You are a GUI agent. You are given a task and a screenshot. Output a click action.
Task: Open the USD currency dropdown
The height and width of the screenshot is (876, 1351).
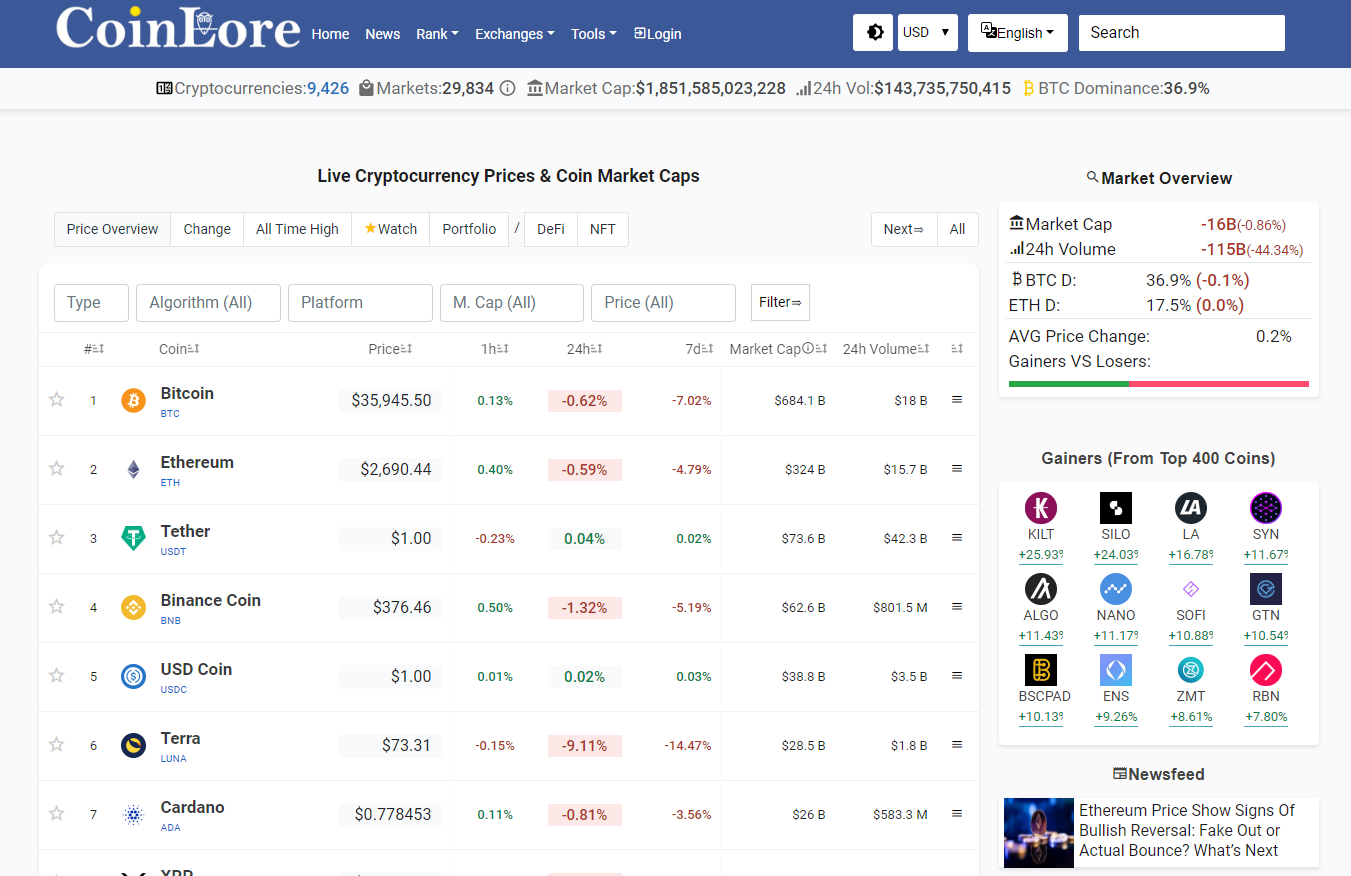tap(928, 32)
